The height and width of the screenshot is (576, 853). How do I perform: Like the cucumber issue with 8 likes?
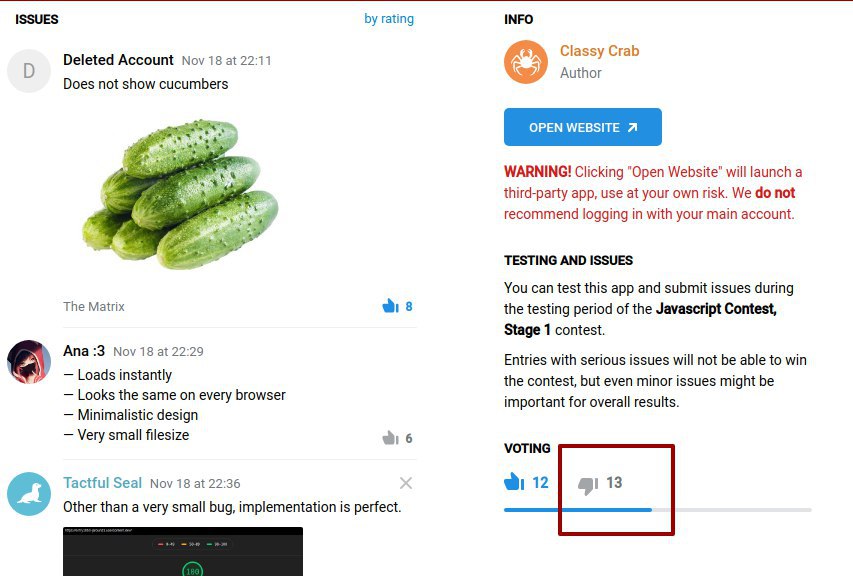pos(390,306)
